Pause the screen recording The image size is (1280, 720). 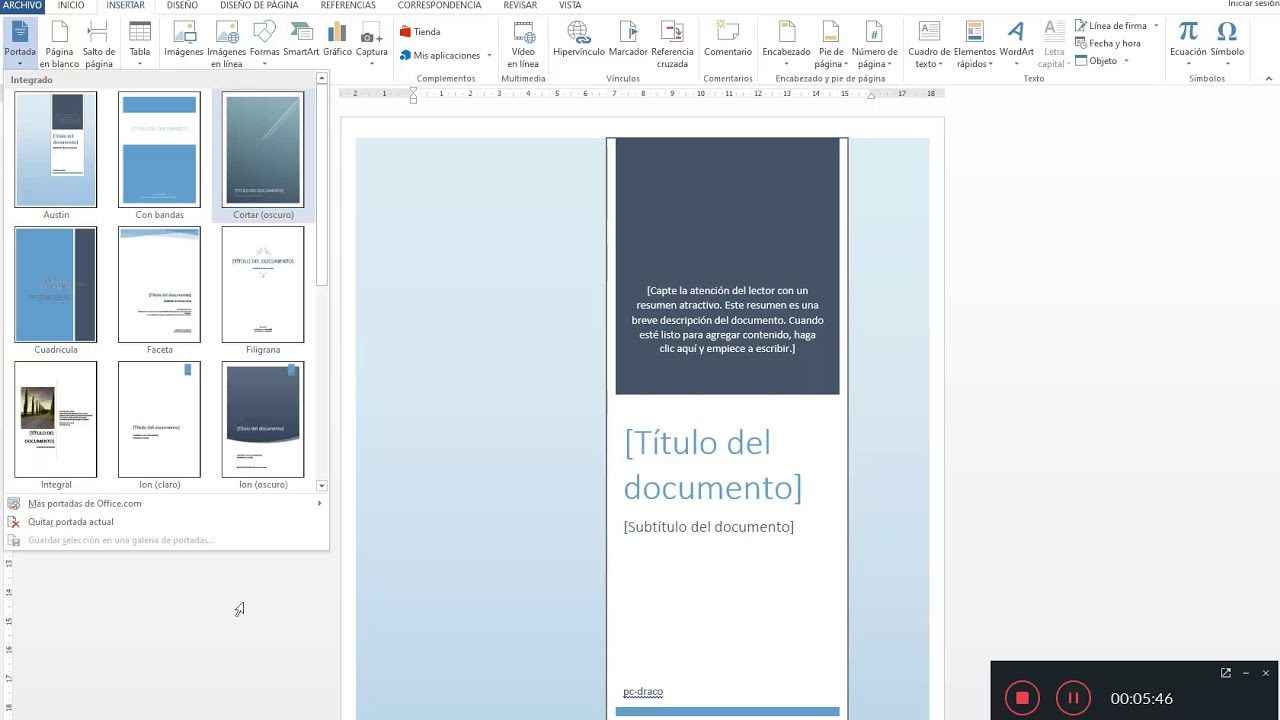pyautogui.click(x=1073, y=698)
